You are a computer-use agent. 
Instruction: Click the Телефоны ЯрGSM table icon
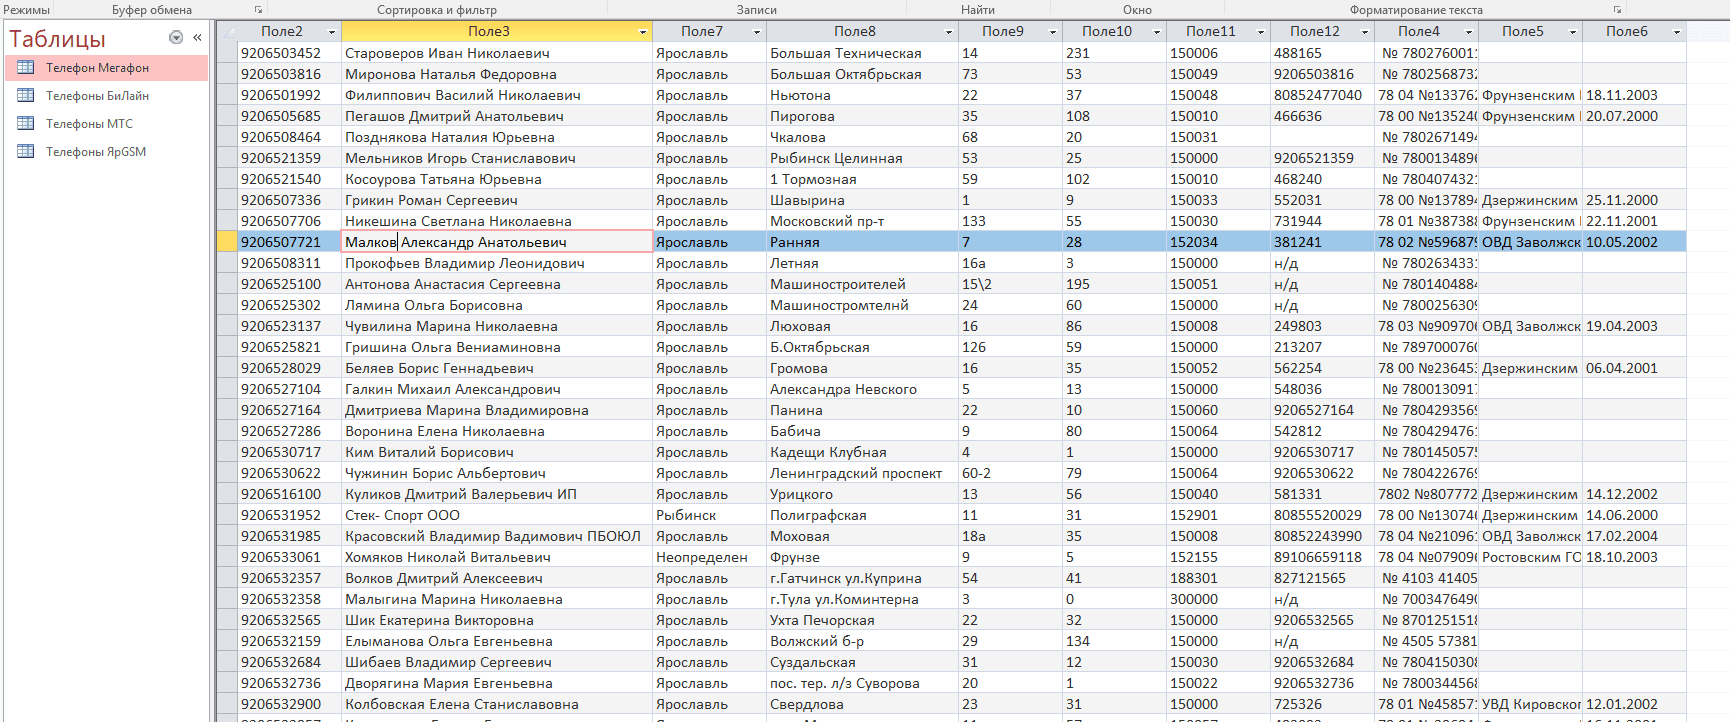point(26,151)
